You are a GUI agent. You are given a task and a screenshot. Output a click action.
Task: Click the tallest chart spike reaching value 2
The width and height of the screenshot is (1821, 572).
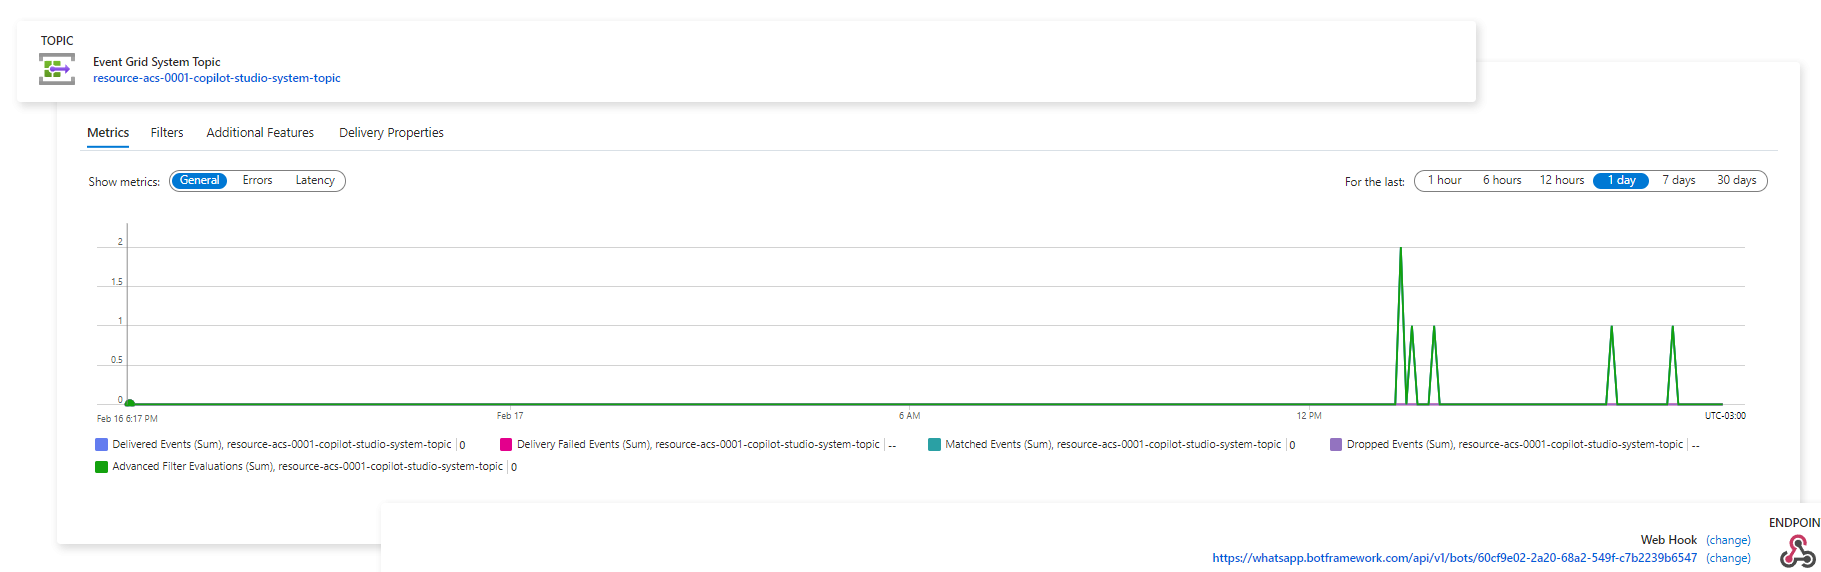pyautogui.click(x=1400, y=250)
